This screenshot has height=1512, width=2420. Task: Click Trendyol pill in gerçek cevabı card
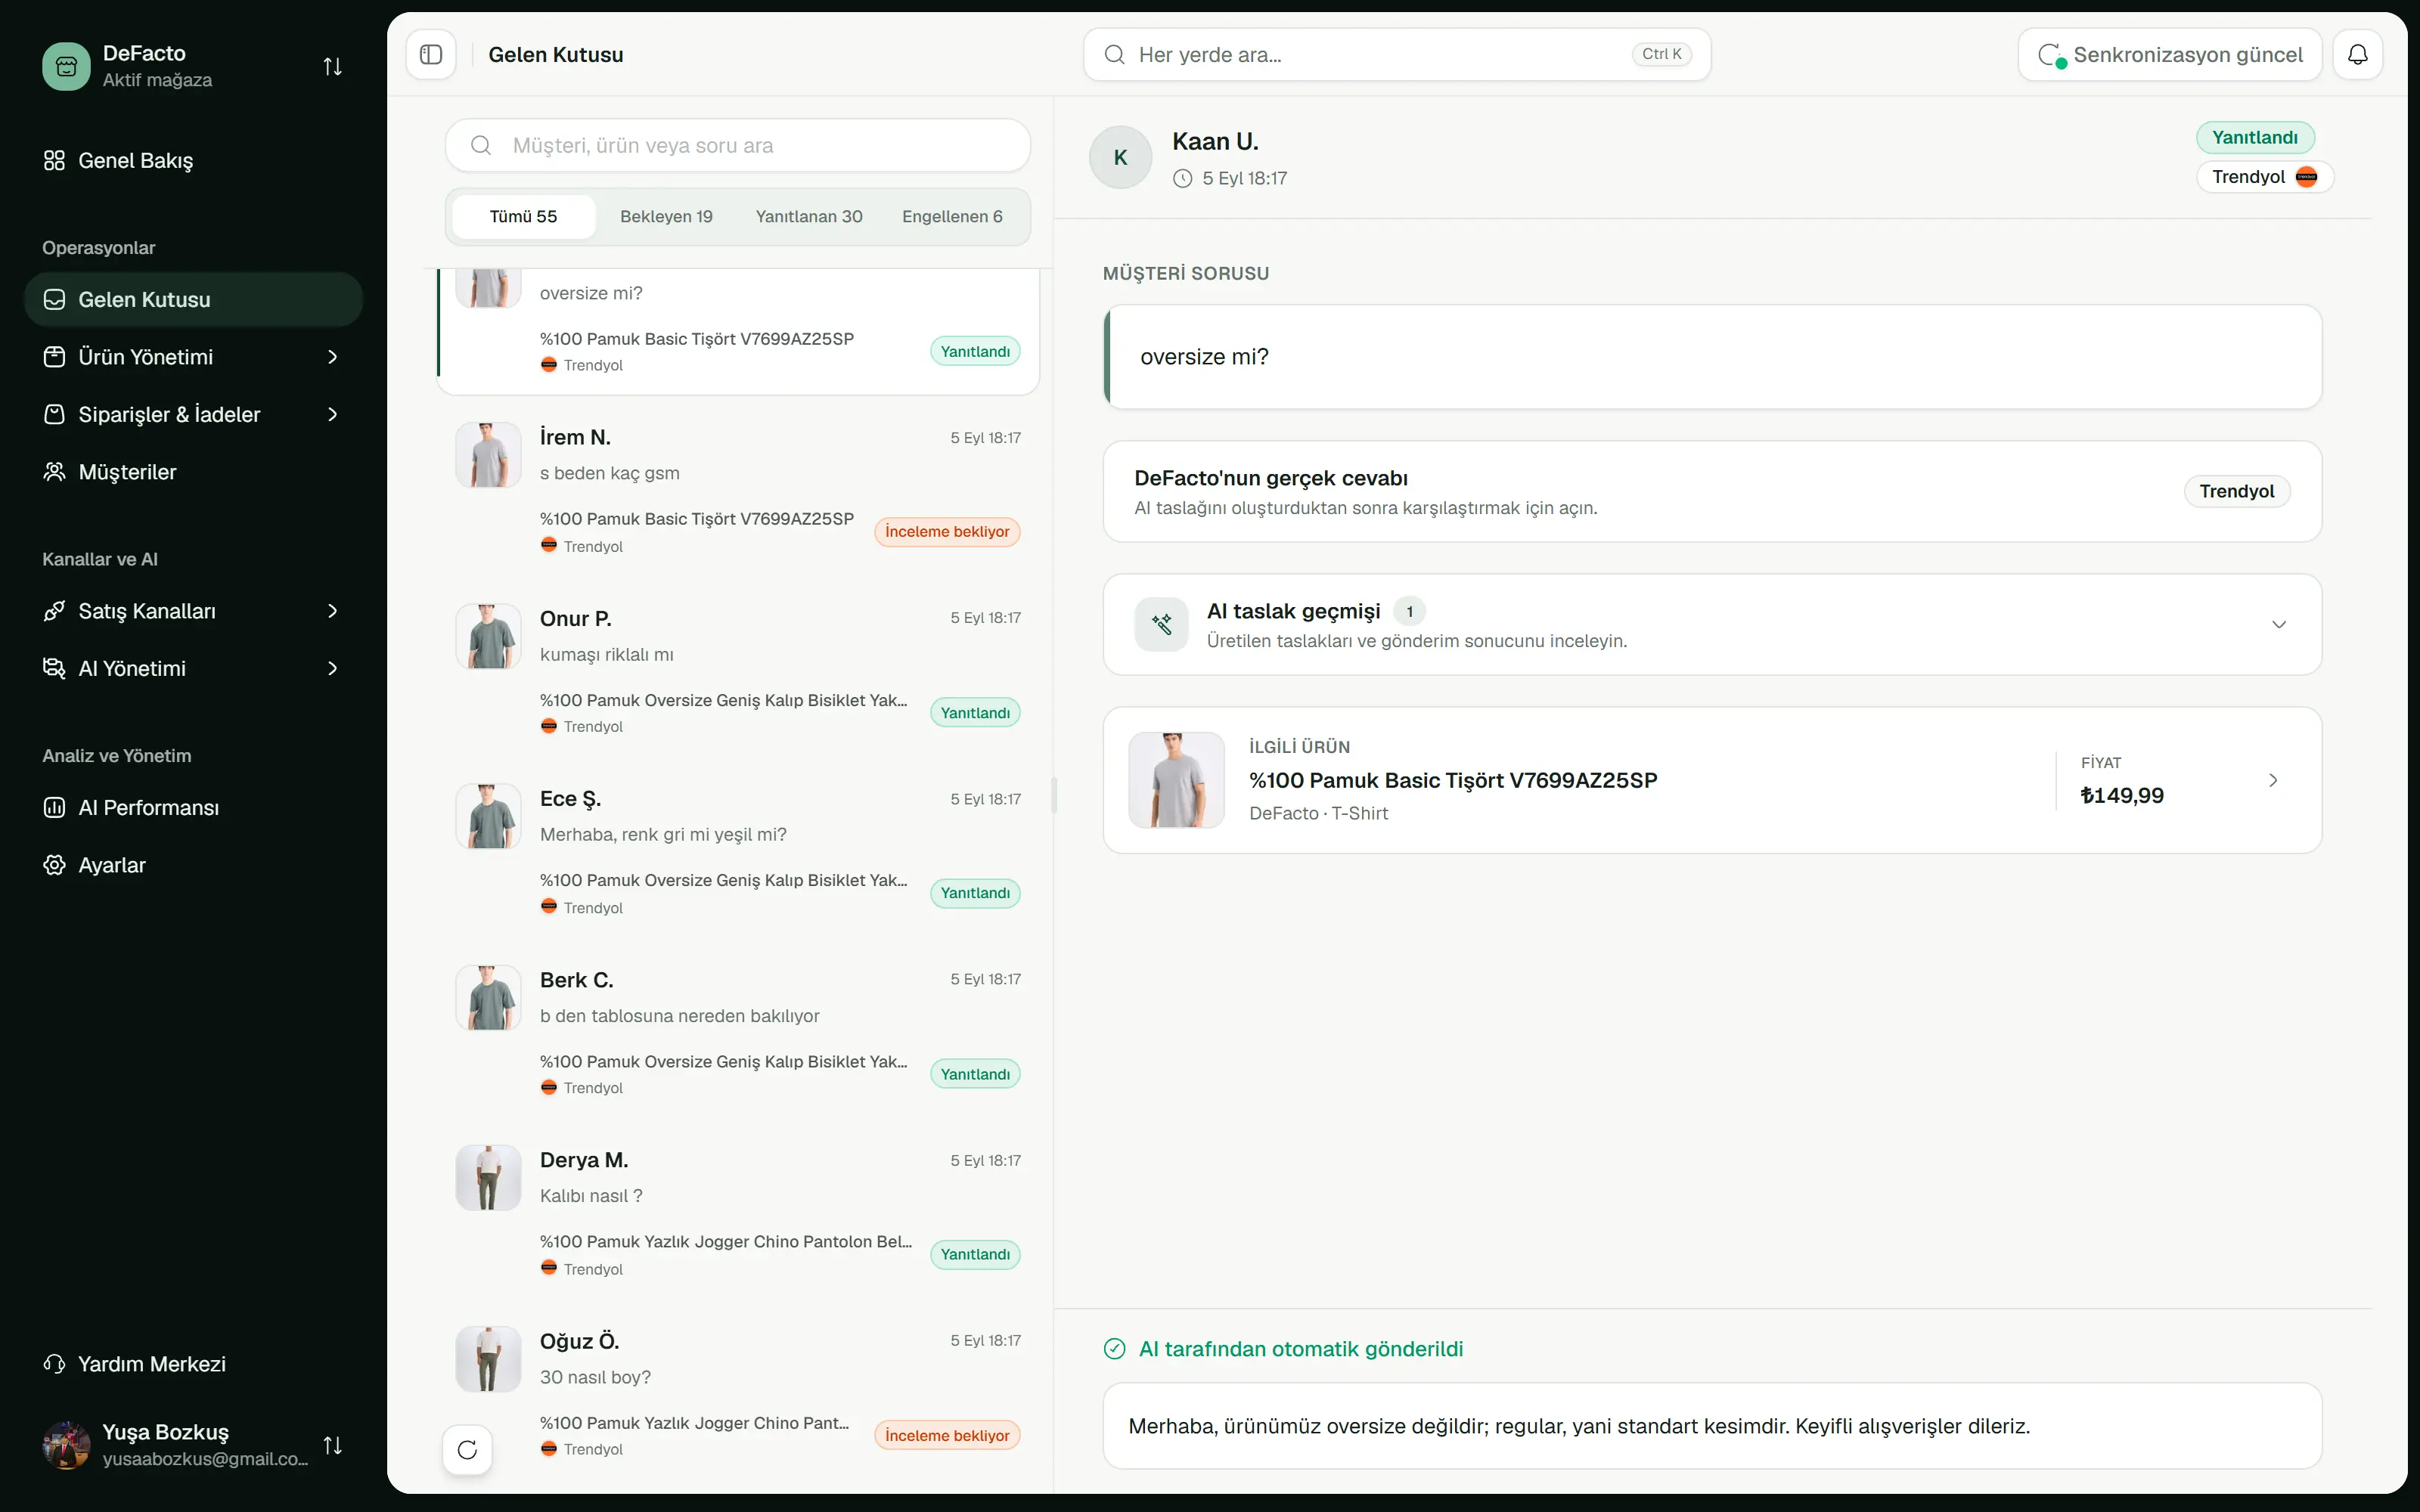pos(2237,491)
